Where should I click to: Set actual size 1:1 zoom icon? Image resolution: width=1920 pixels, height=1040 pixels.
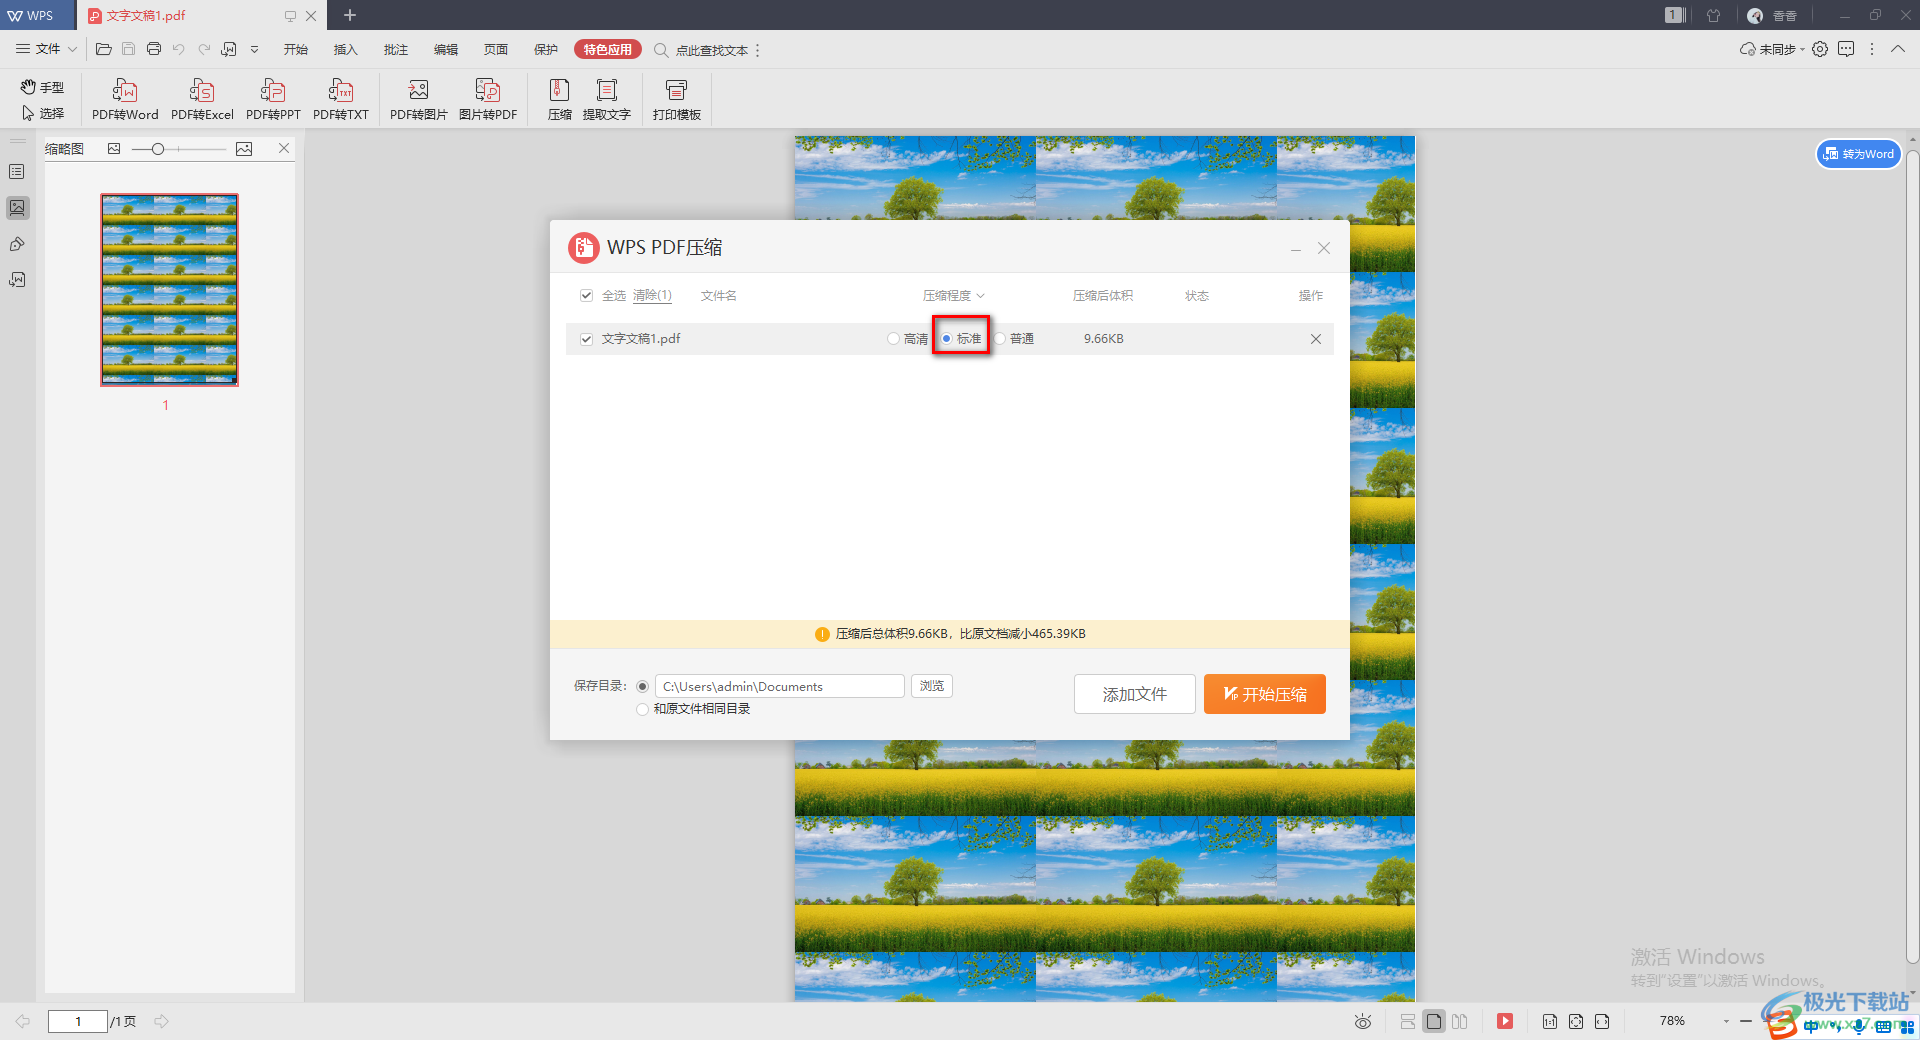(1550, 1021)
